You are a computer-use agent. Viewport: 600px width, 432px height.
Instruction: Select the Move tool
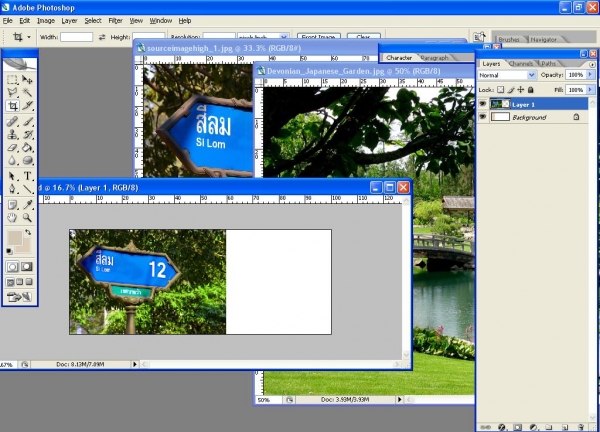(x=27, y=80)
